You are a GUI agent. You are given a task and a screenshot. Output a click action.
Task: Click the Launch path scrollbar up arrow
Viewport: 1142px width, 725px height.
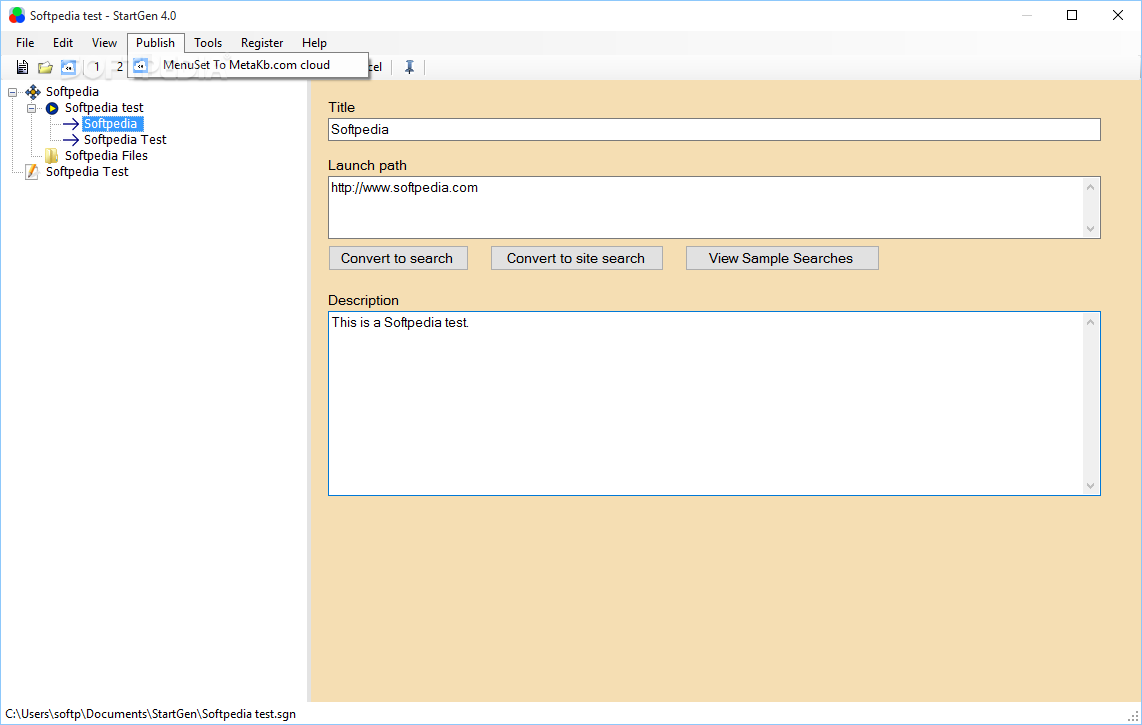(x=1090, y=187)
